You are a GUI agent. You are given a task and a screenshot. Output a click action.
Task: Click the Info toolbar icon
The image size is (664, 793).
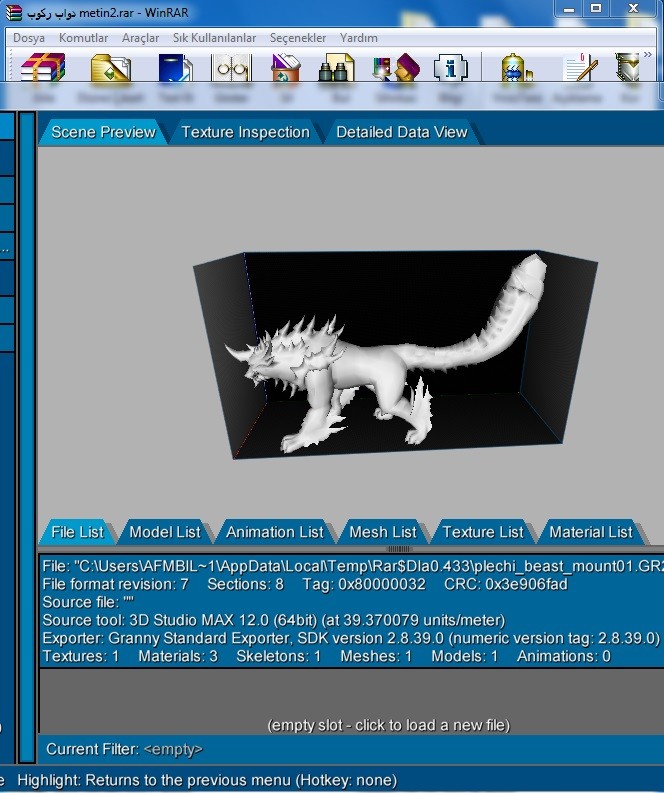point(451,68)
